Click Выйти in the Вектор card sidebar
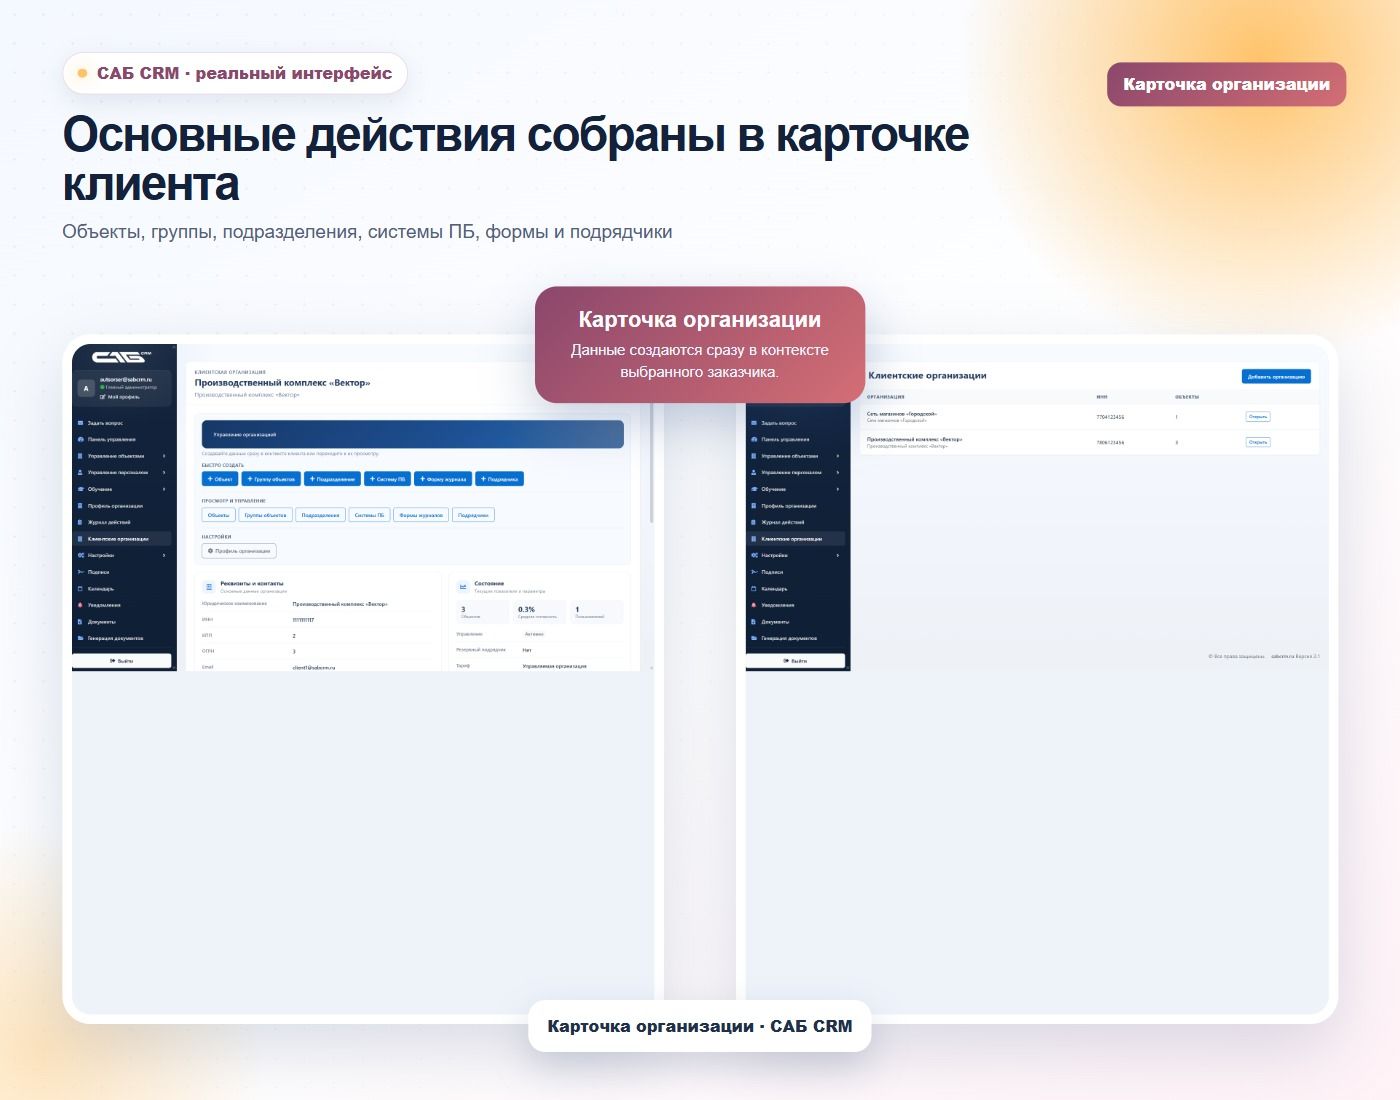 pos(122,661)
